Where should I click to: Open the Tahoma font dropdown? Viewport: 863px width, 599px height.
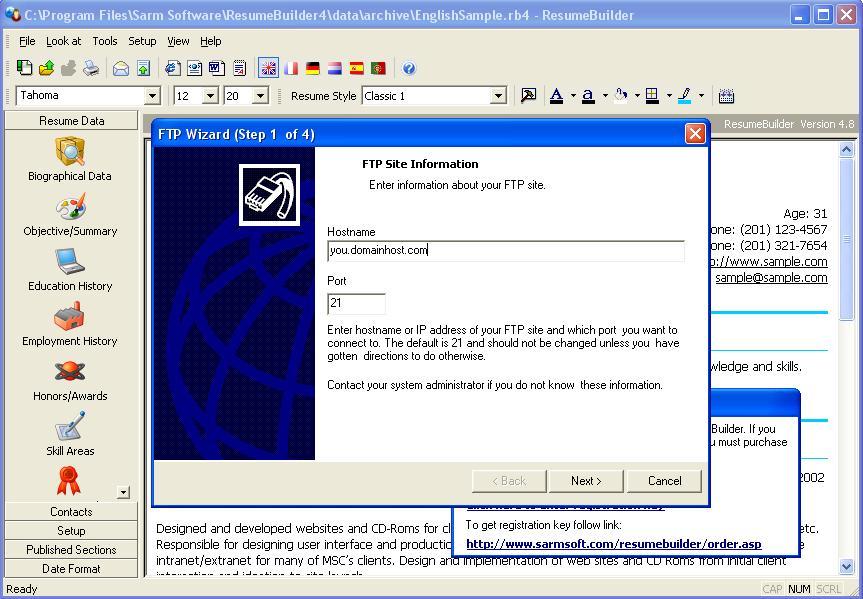click(152, 96)
